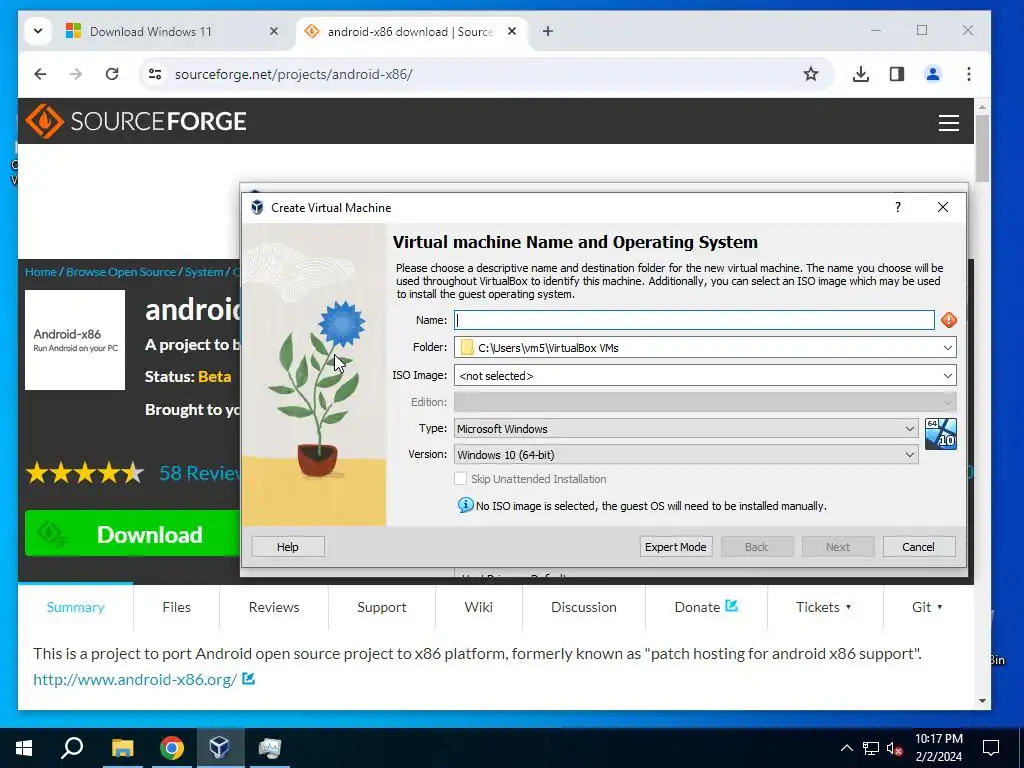
Task: Switch to Download Windows 11 tab
Action: [x=172, y=31]
